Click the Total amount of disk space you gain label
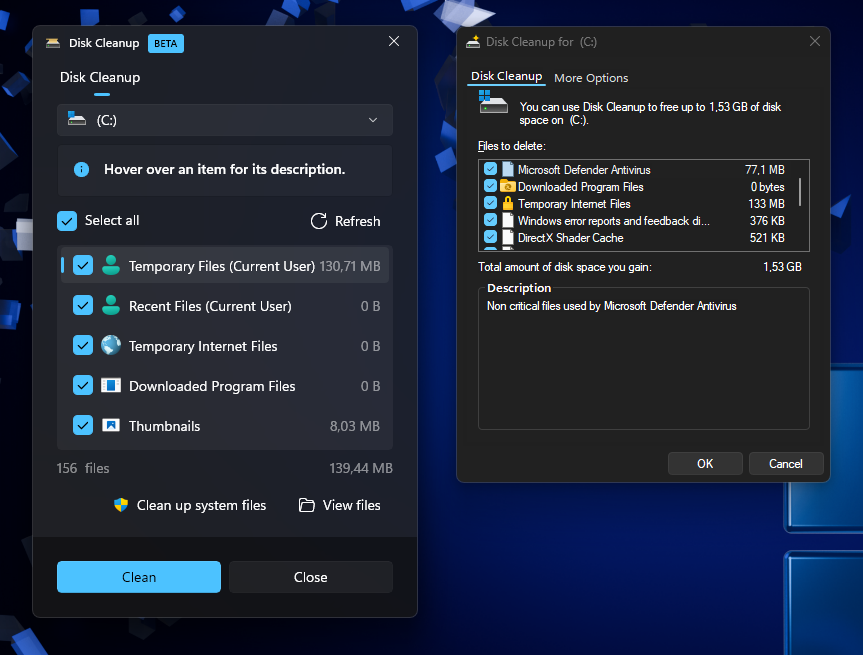This screenshot has width=863, height=655. 565,267
